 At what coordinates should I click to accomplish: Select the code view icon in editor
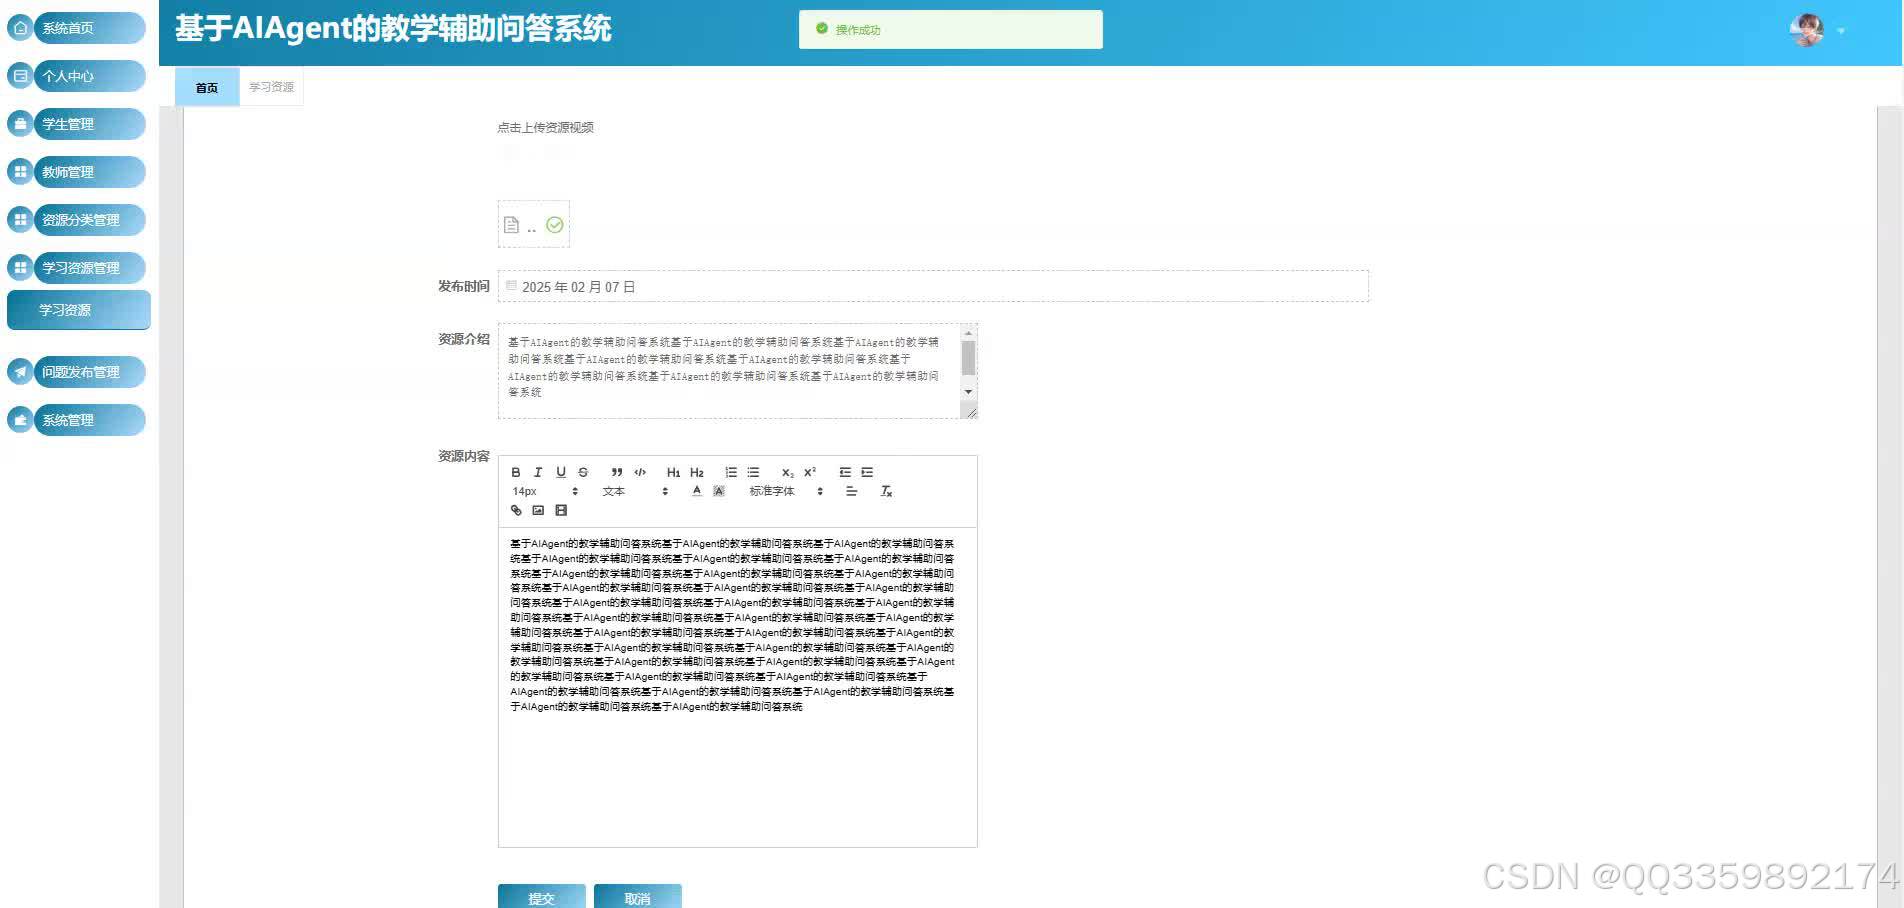(x=639, y=471)
